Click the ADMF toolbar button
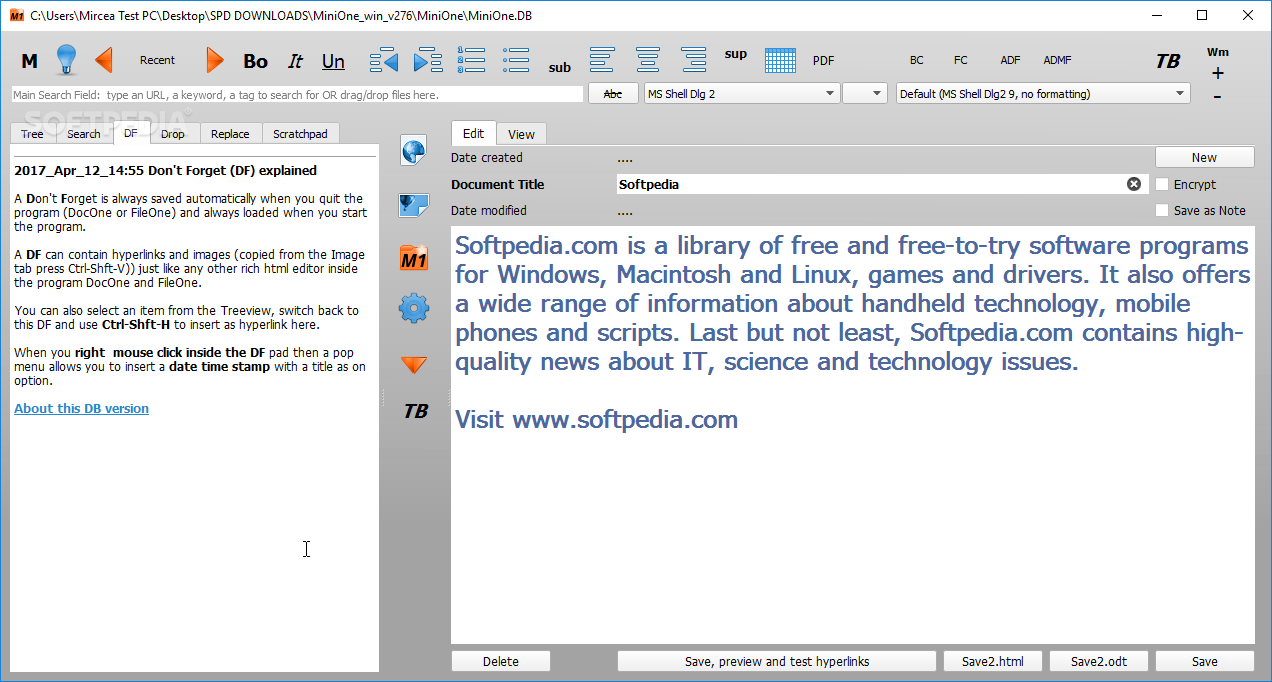Image resolution: width=1272 pixels, height=682 pixels. tap(1058, 60)
